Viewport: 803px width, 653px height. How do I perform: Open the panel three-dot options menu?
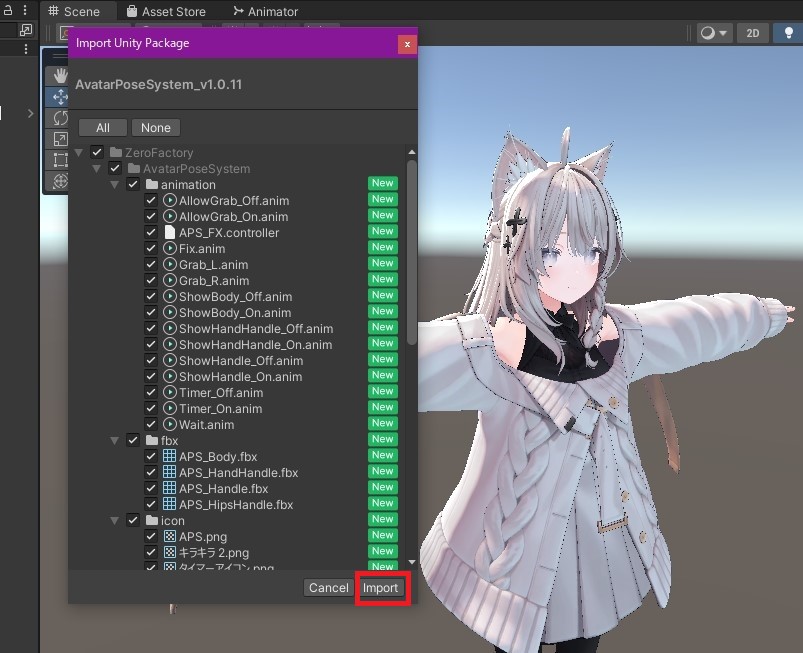tap(25, 10)
